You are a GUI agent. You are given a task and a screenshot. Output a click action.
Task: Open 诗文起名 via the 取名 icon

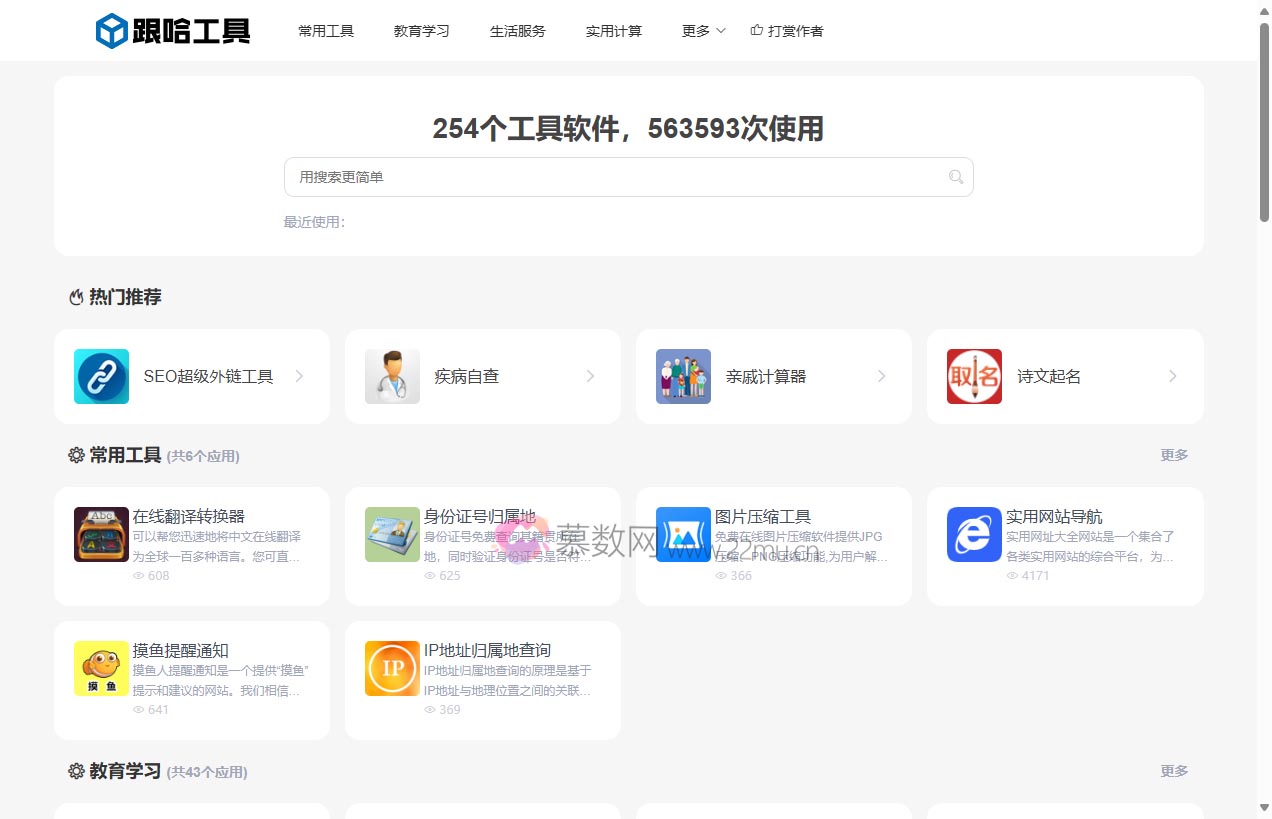[x=974, y=377]
